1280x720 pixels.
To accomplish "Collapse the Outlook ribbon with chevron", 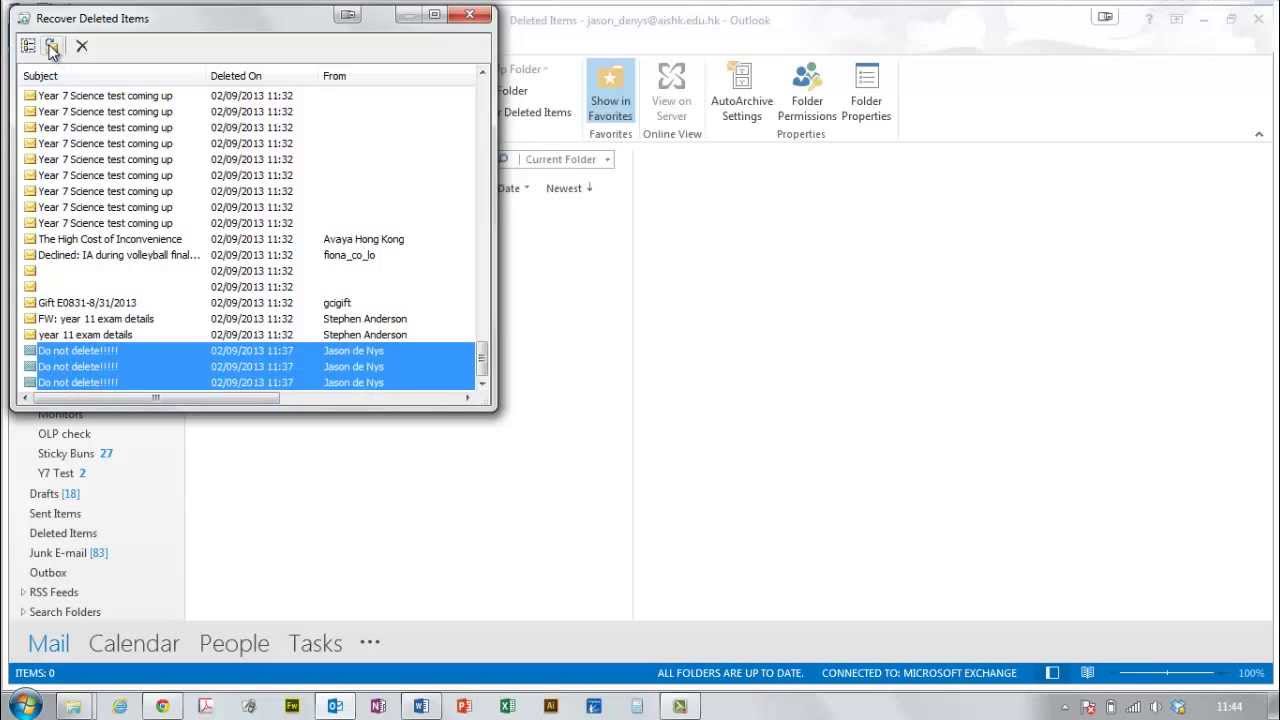I will coord(1259,134).
